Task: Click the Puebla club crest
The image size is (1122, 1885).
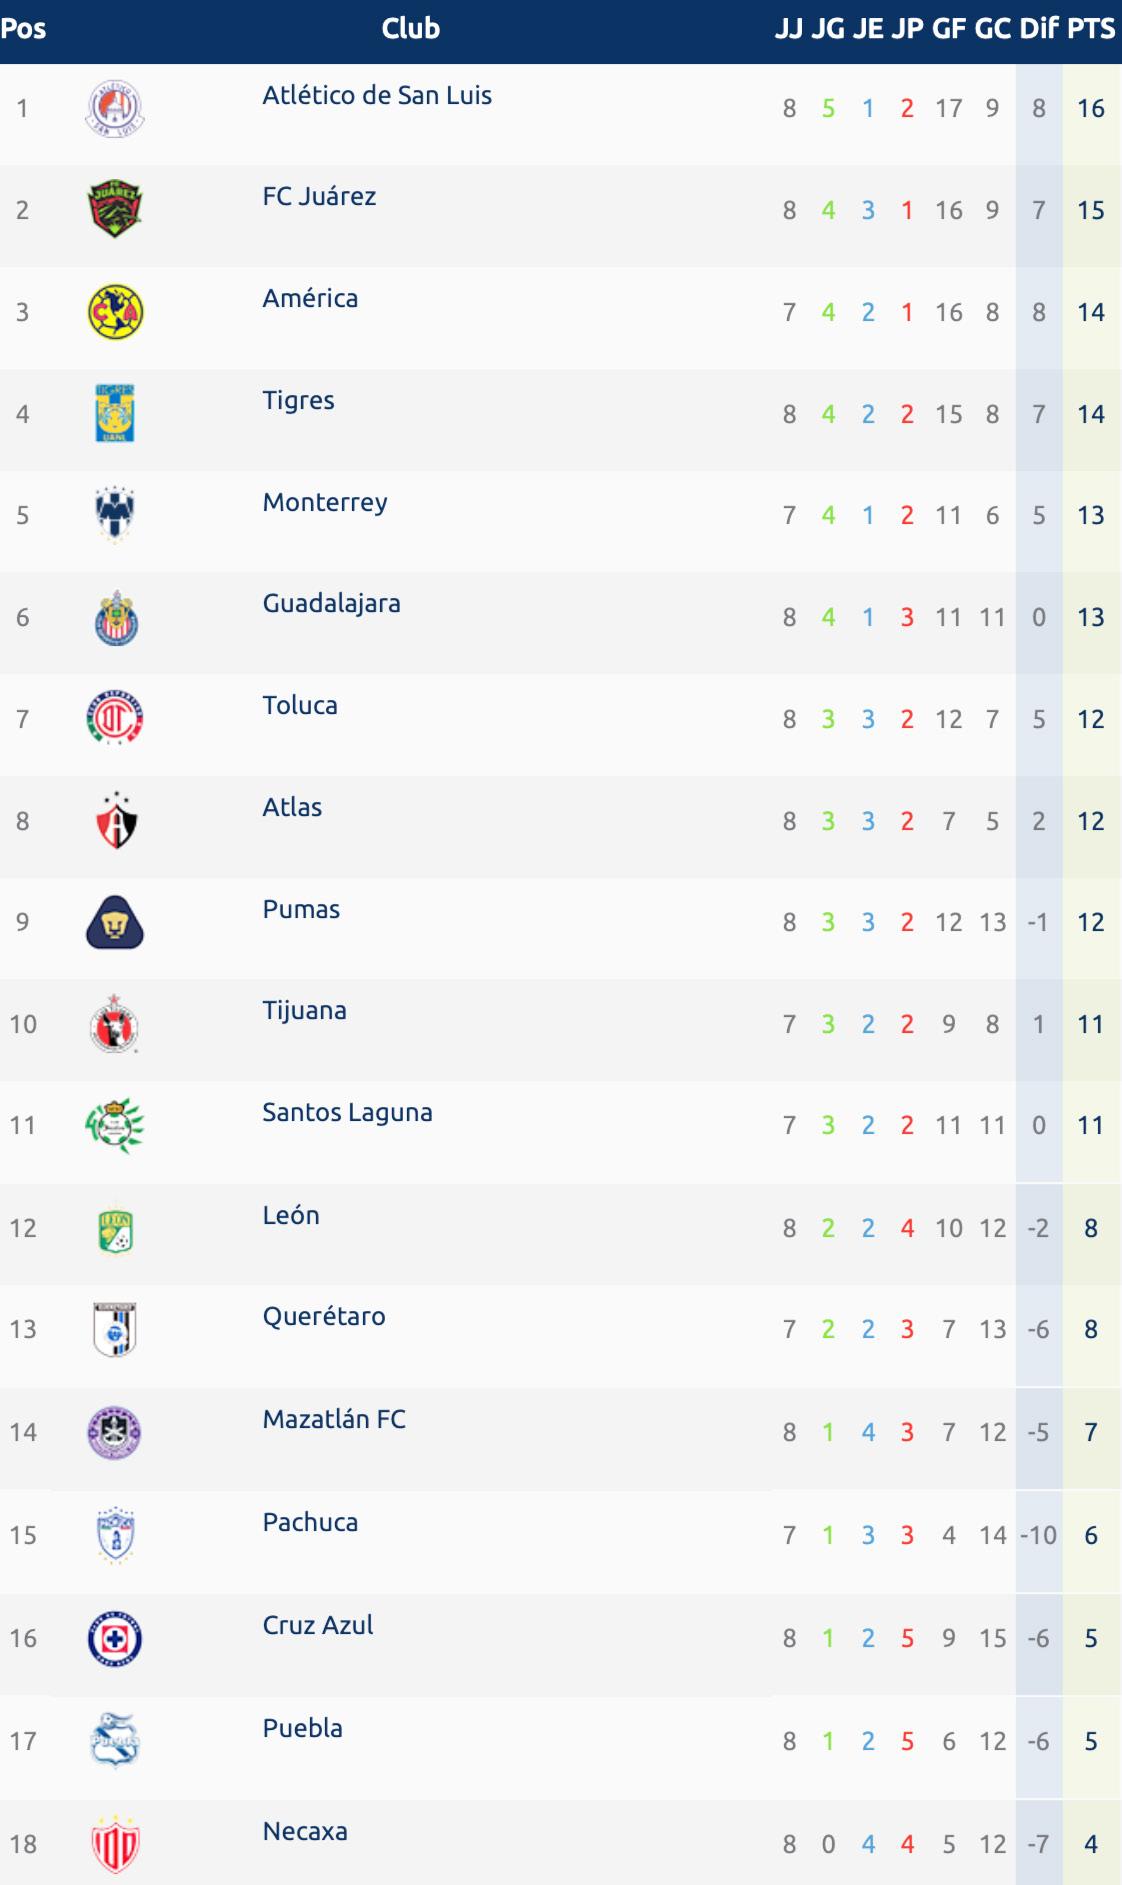Action: coord(115,1741)
